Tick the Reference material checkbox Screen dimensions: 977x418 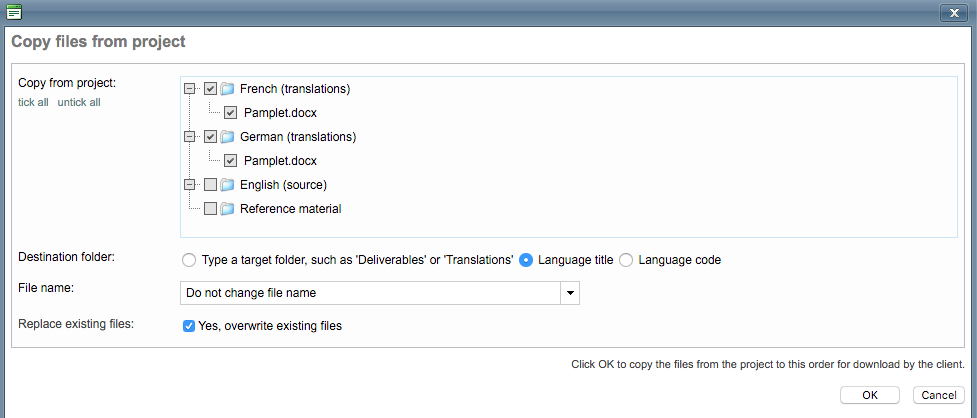[x=210, y=209]
